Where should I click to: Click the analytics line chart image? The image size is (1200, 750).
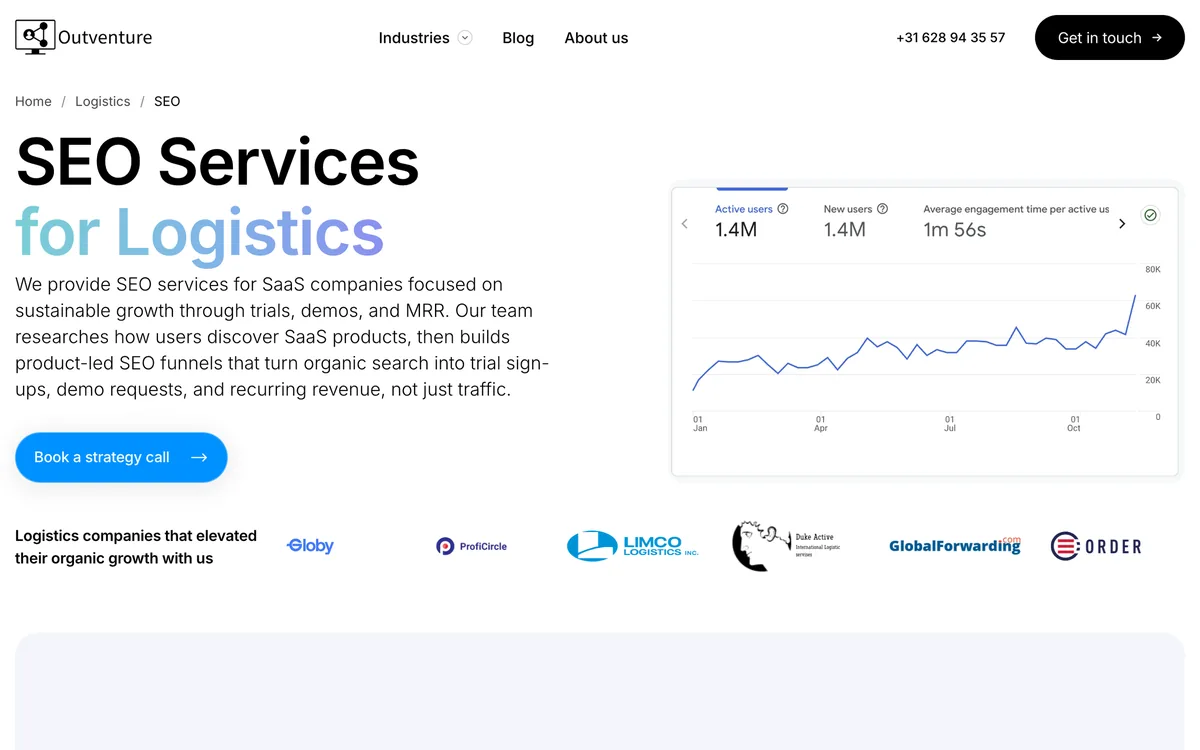click(925, 331)
